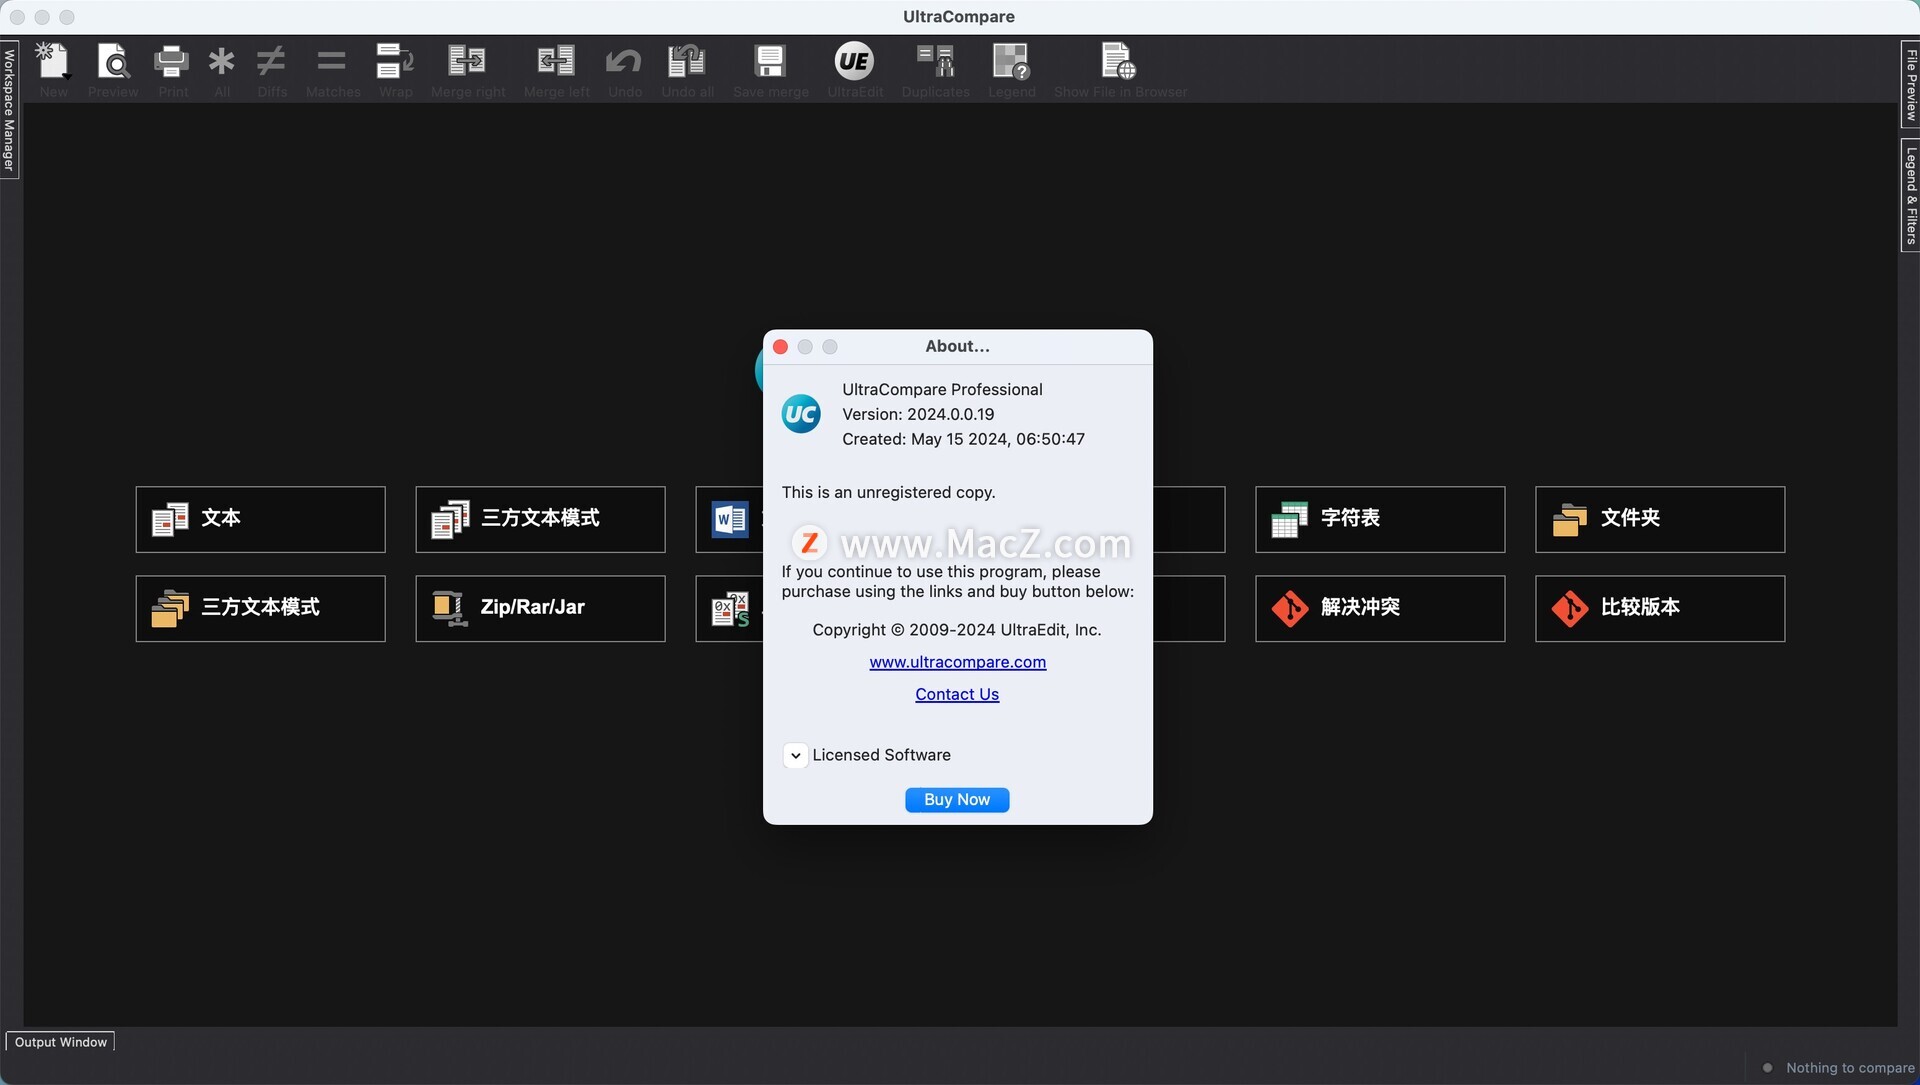Click the unregistered copy notice text
This screenshot has height=1085, width=1920.
pyautogui.click(x=888, y=492)
